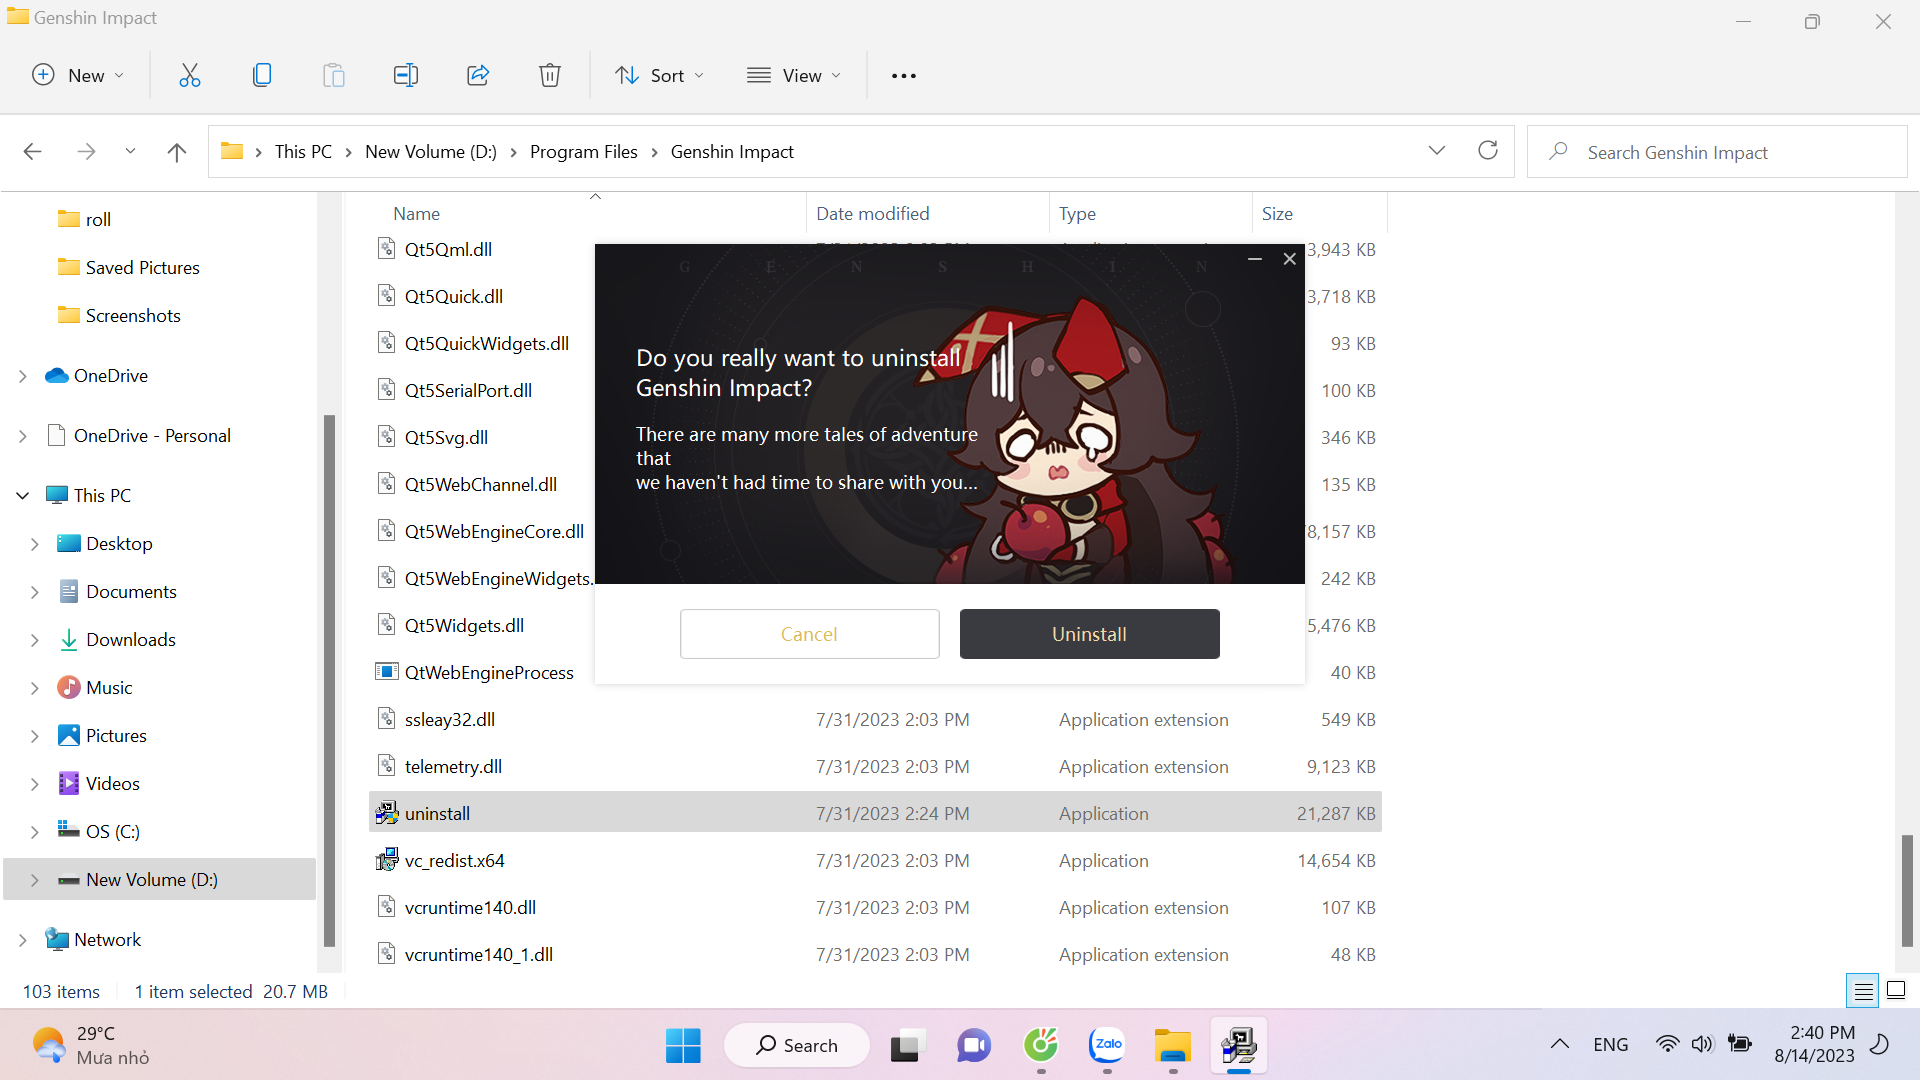Viewport: 1920px width, 1080px height.
Task: Expand the Downloads tree node
Action: point(35,640)
